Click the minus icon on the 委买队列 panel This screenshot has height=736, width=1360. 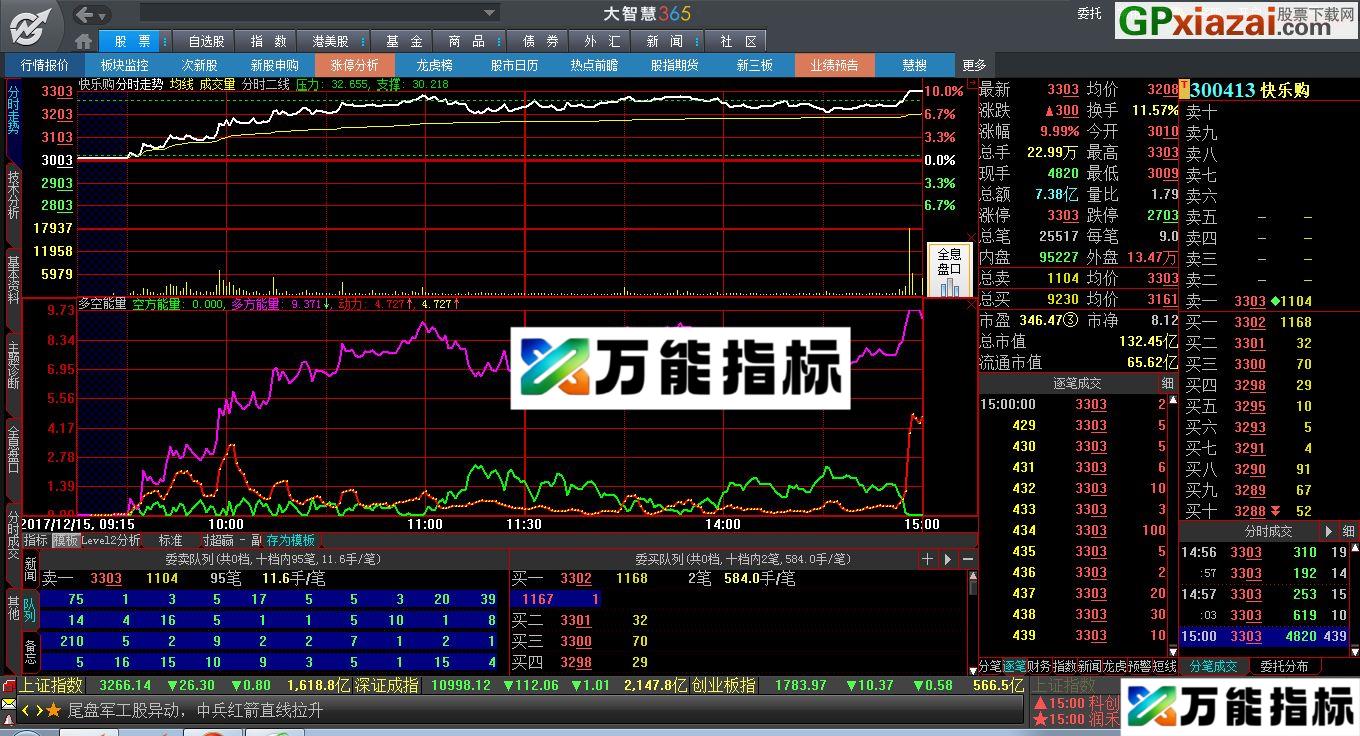point(968,559)
